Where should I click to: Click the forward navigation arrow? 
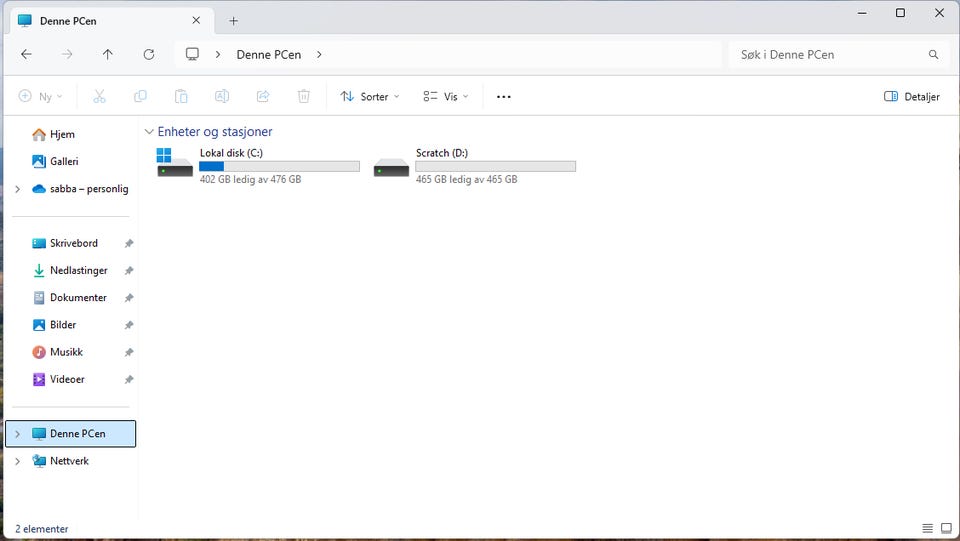click(x=67, y=54)
